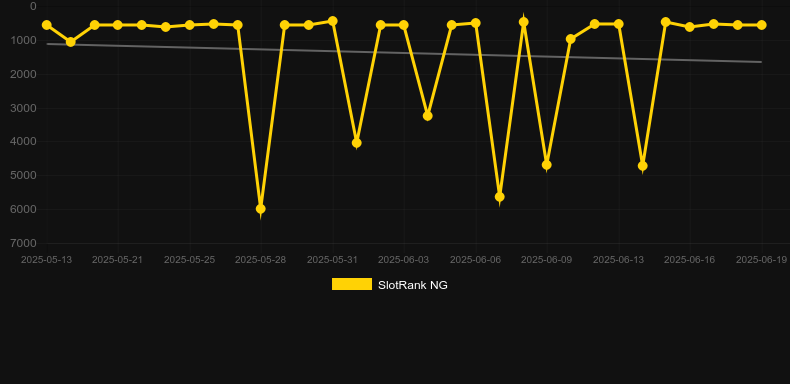Click the SlotRank NG legend label

point(413,285)
